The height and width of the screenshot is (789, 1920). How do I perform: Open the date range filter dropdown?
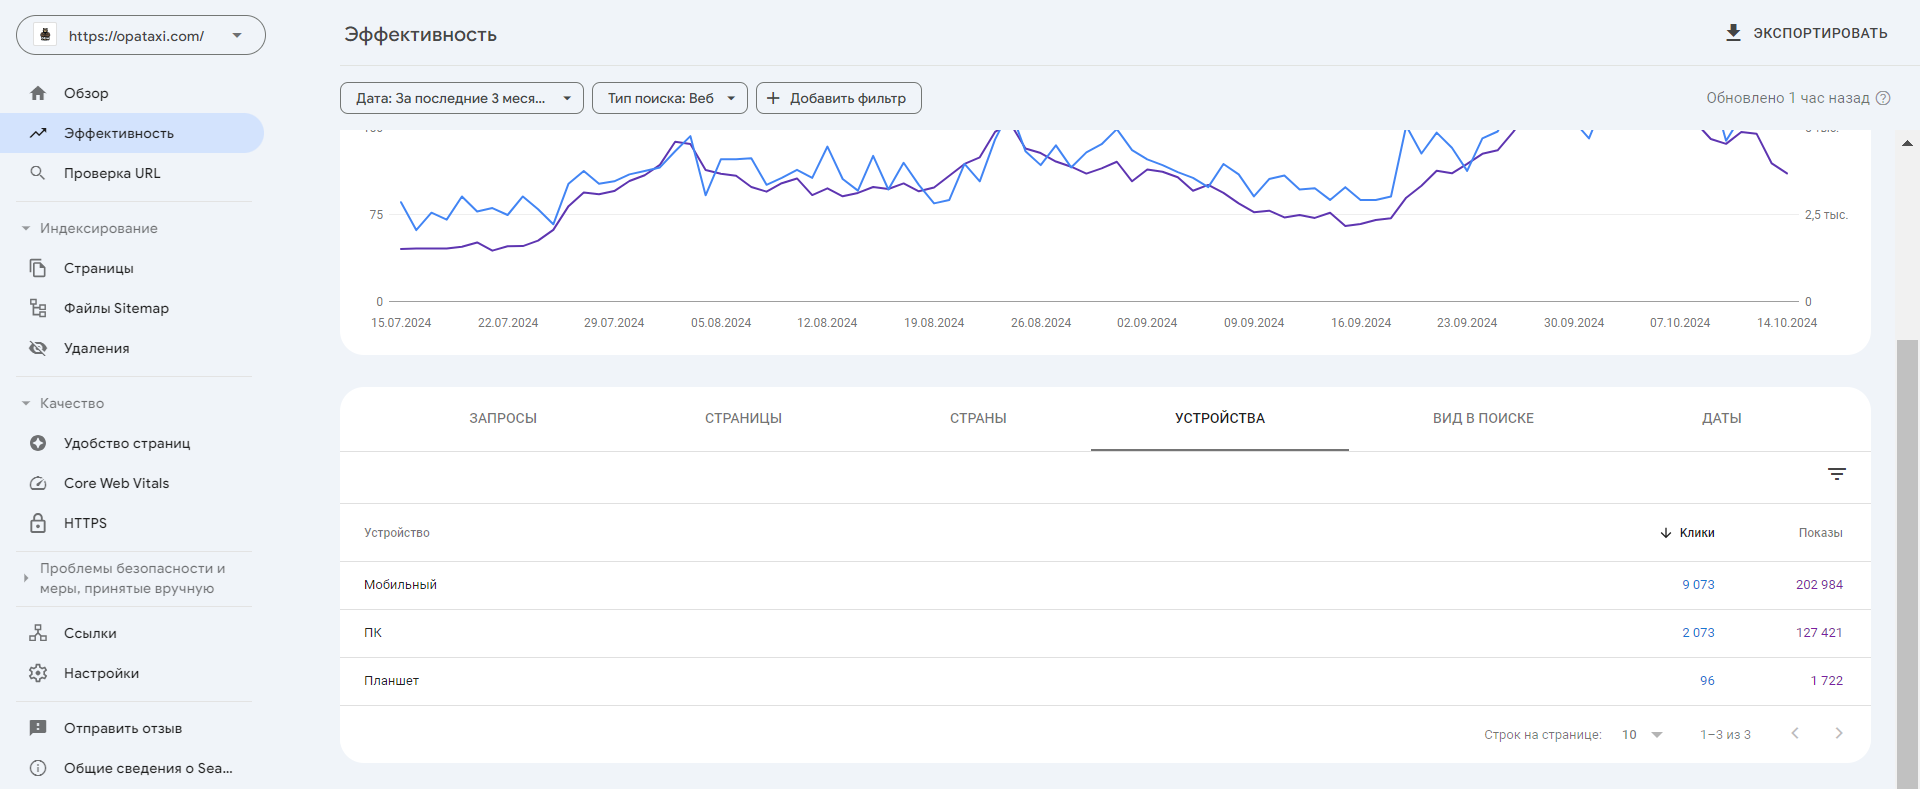point(461,98)
